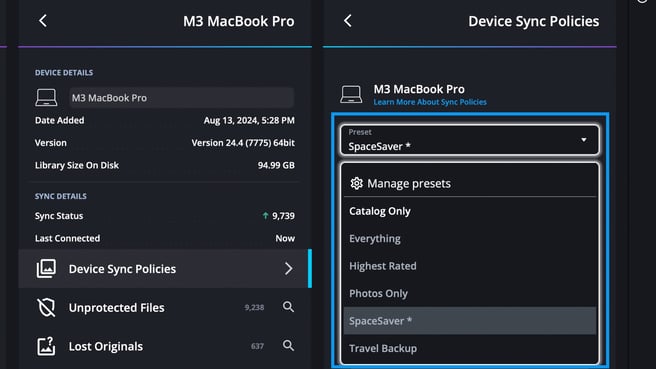Click the DEVICE DETAILS section heading
Viewport: 656px width, 369px height.
point(64,73)
